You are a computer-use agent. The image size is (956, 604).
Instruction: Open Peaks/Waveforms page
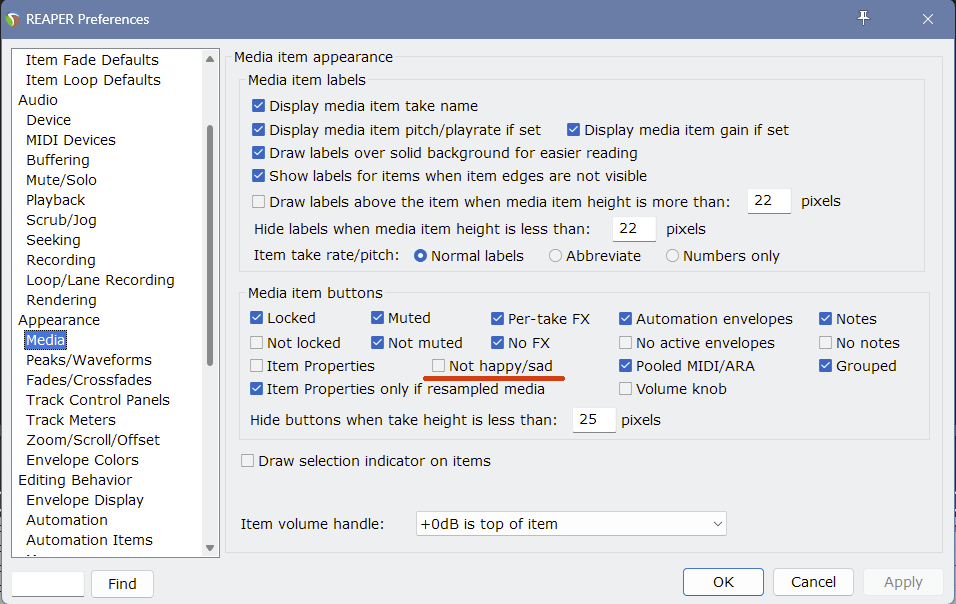(x=89, y=360)
